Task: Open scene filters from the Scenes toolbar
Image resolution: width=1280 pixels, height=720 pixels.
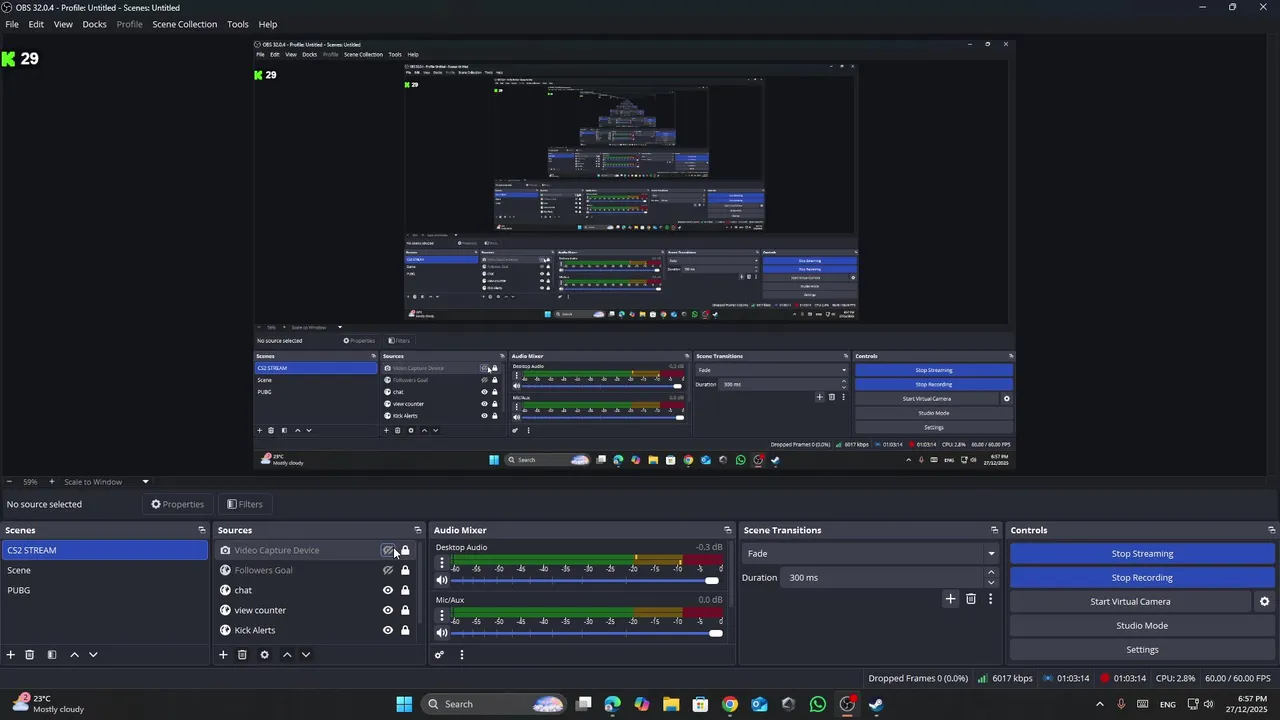Action: [x=52, y=655]
